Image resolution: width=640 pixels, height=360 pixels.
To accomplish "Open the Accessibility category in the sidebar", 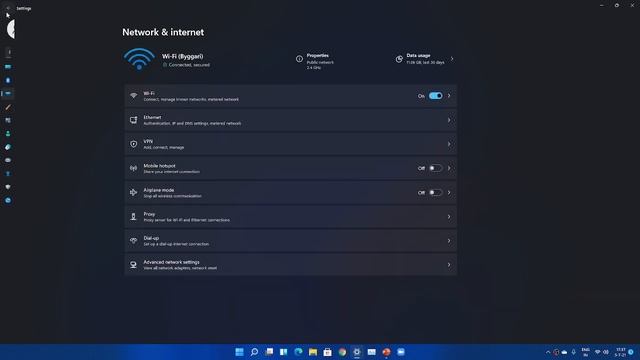I will [x=8, y=173].
